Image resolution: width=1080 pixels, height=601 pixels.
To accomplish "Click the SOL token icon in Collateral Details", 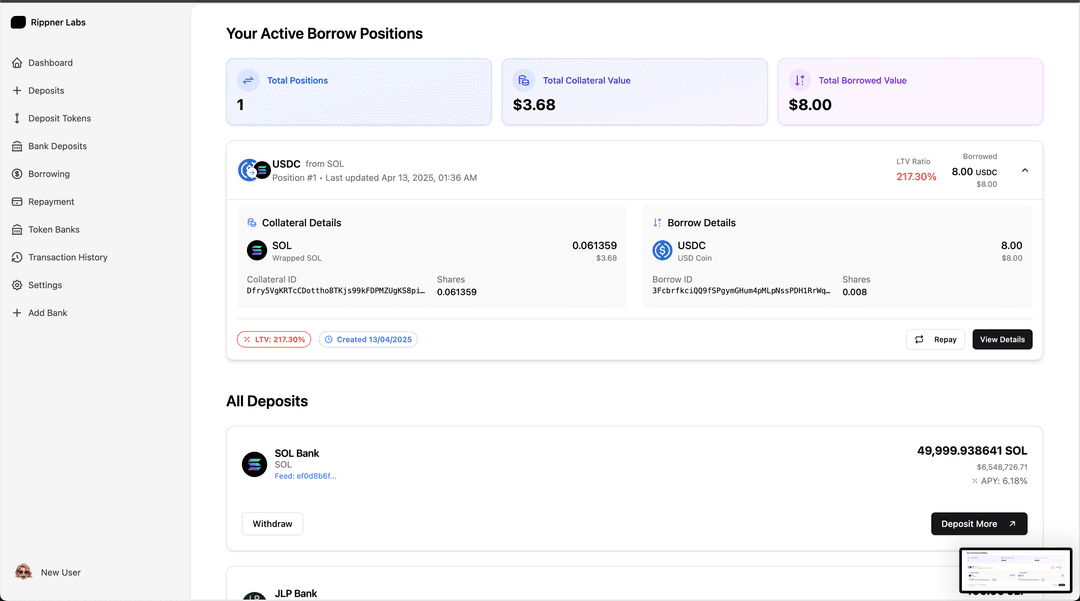I will (257, 251).
